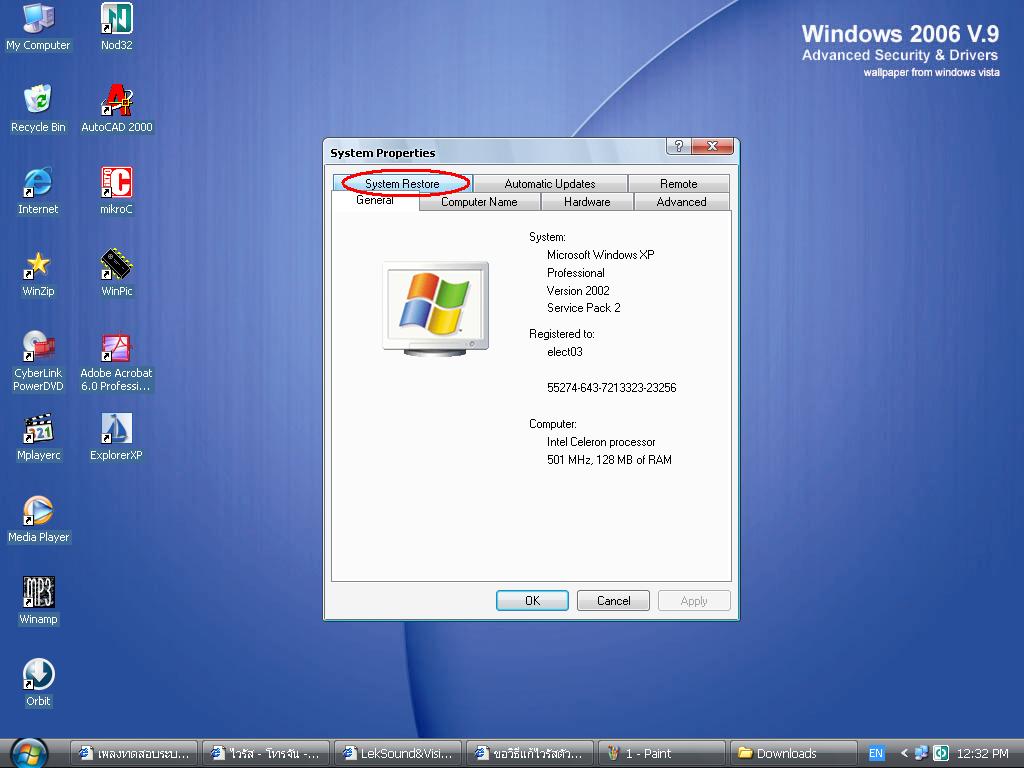Click the Mplayerc desktop icon
Screen dimensions: 1024x768
point(38,437)
